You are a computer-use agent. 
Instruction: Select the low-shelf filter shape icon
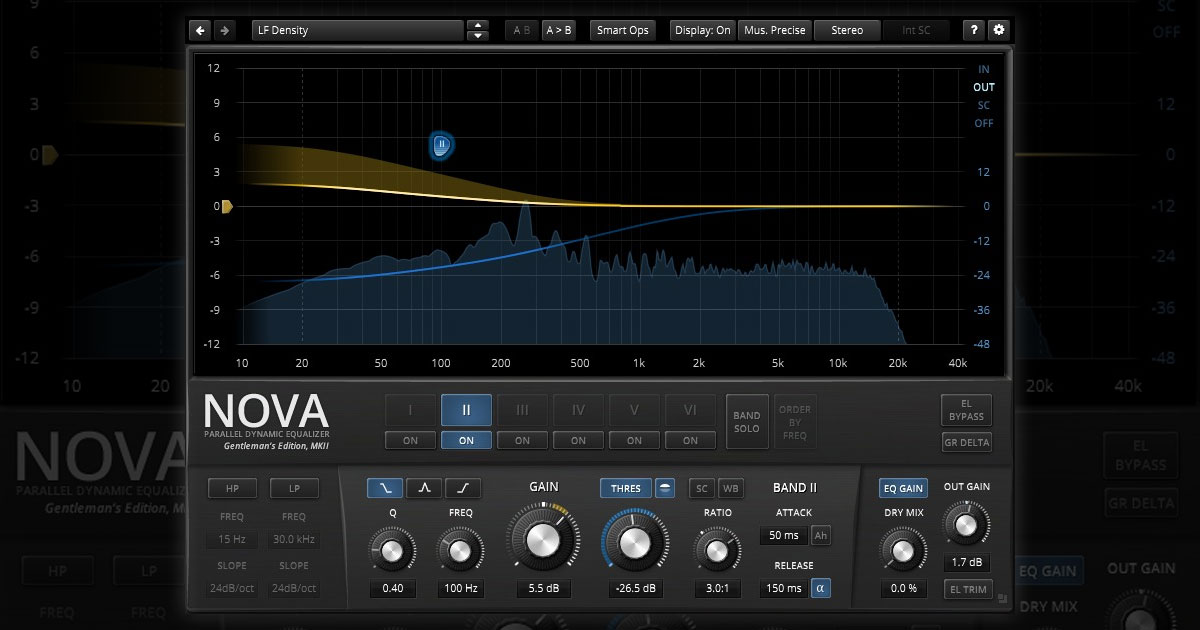[385, 488]
